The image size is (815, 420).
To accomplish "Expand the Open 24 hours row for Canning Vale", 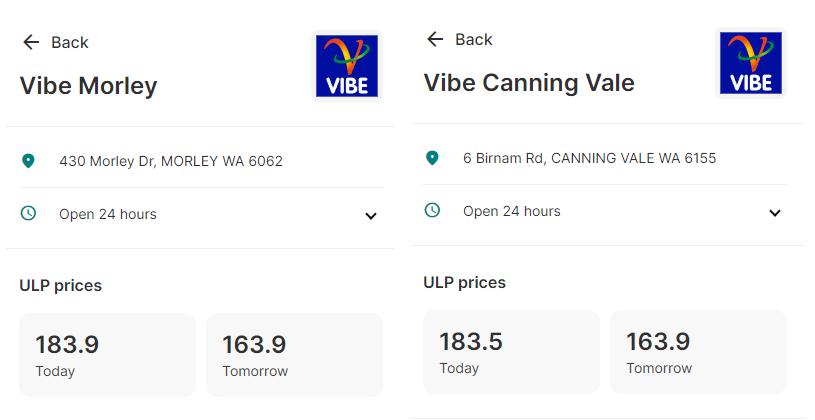I will coord(604,211).
